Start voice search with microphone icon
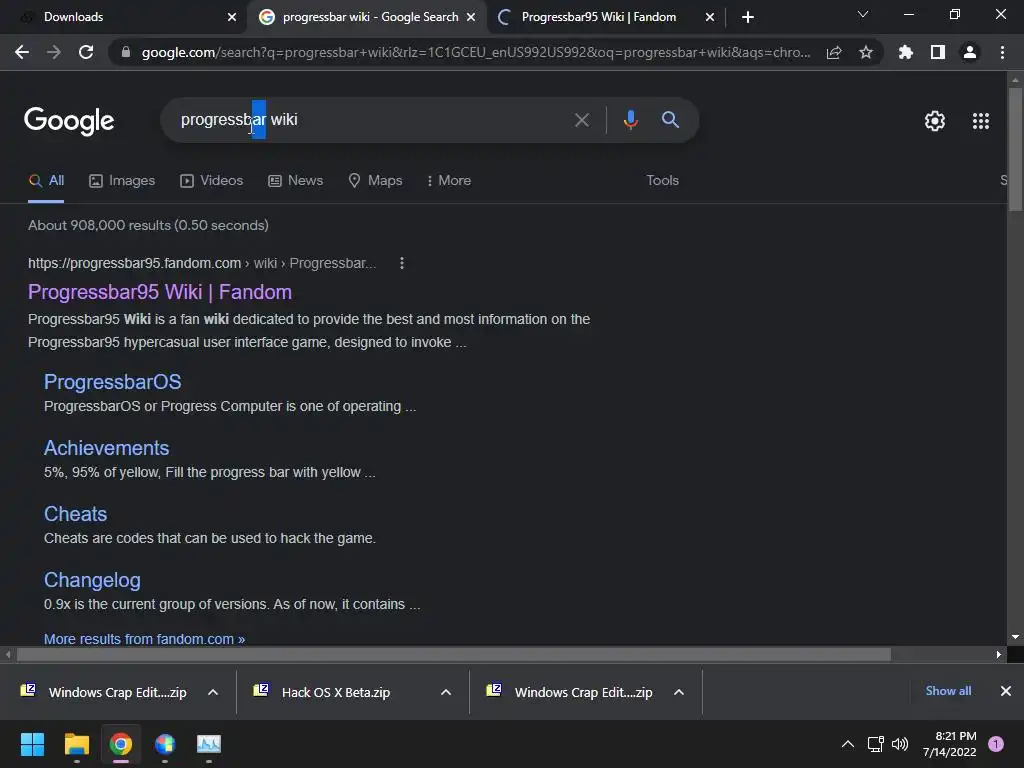This screenshot has width=1024, height=768. coord(630,120)
